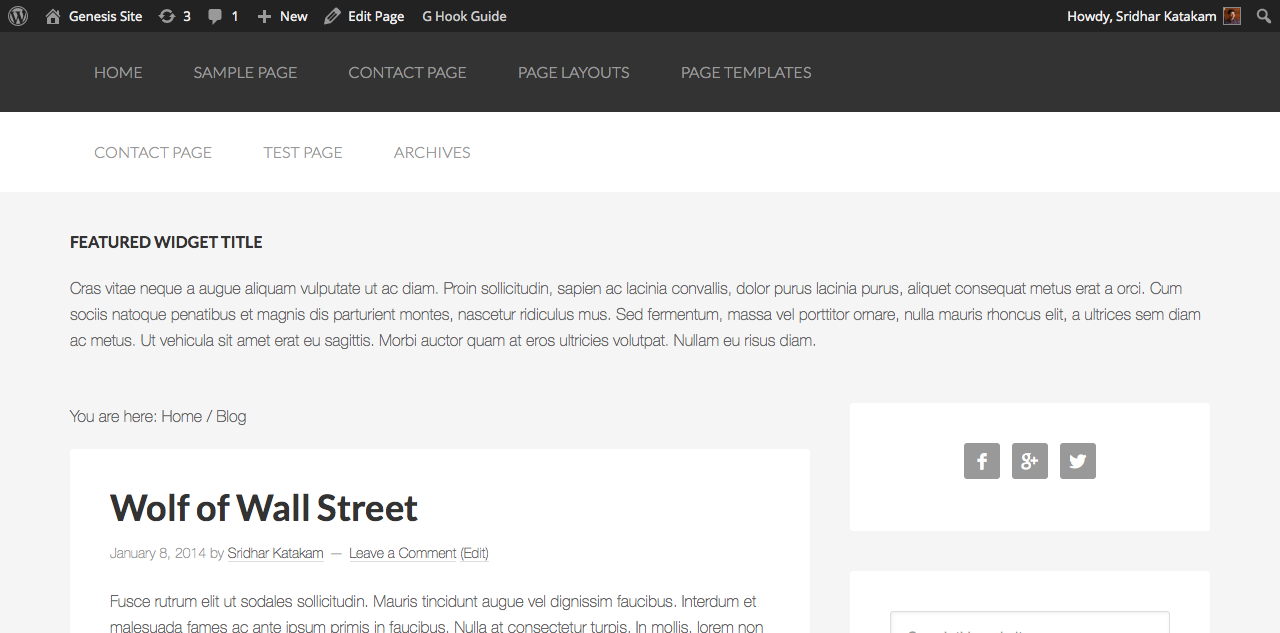Screen dimensions: 1280x633
Task: Click the home icon beside Genesis Site
Action: [52, 15]
